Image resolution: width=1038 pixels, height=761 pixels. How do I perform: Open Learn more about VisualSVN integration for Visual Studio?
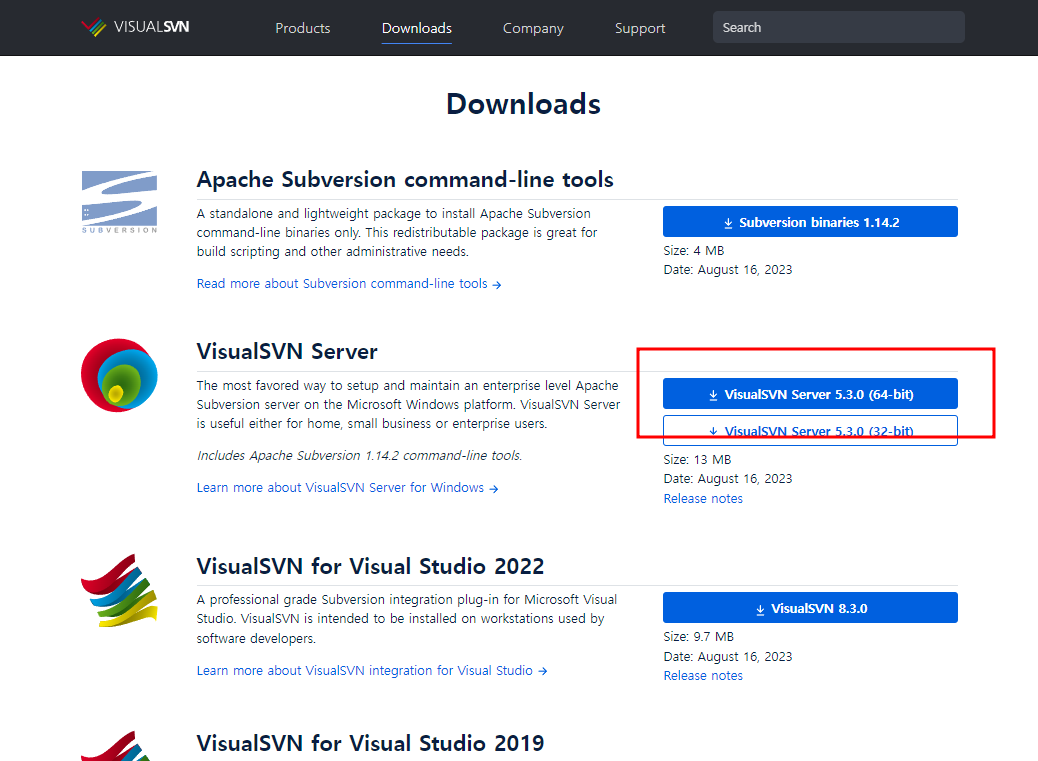(372, 671)
